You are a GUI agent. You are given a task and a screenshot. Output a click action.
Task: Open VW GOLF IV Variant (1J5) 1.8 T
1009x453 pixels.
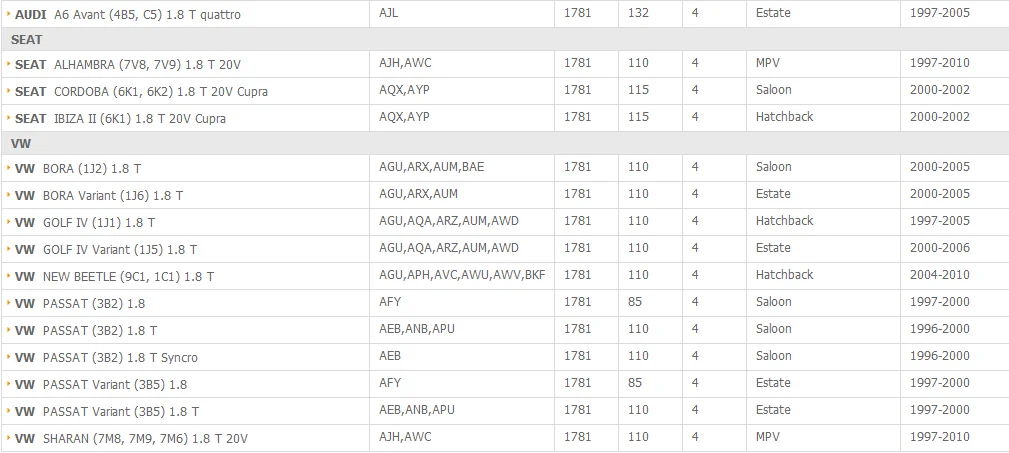[106, 250]
